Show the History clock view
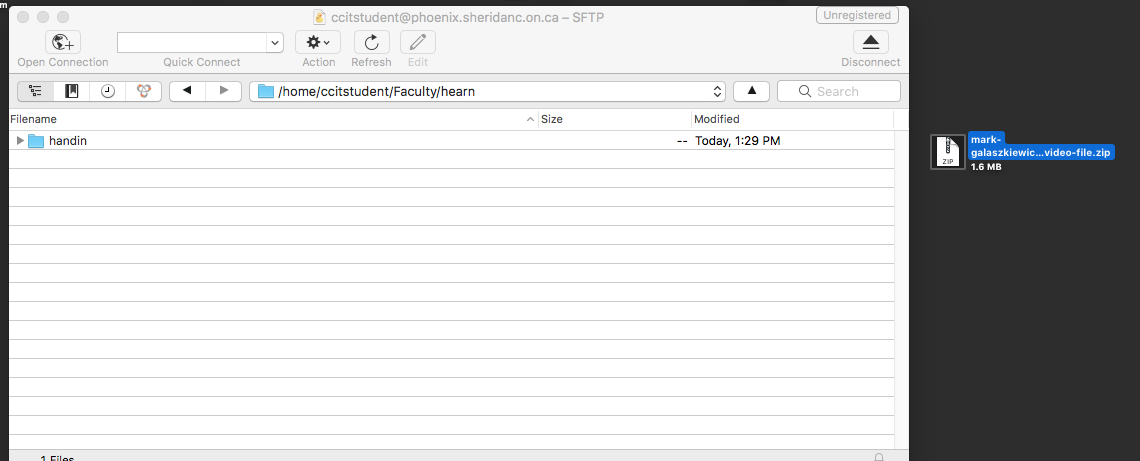The height and width of the screenshot is (461, 1140). pyautogui.click(x=108, y=91)
